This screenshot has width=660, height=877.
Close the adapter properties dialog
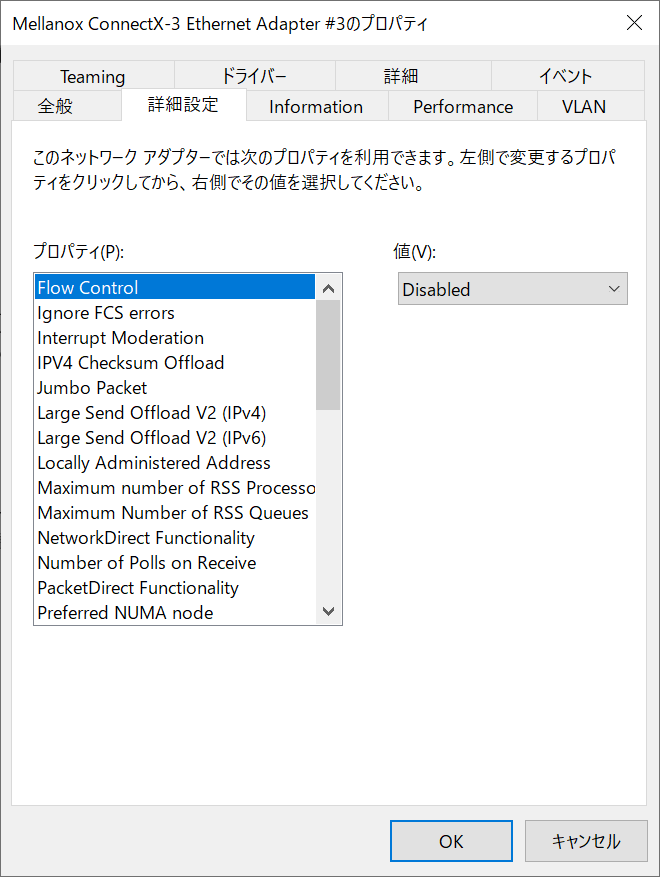634,23
